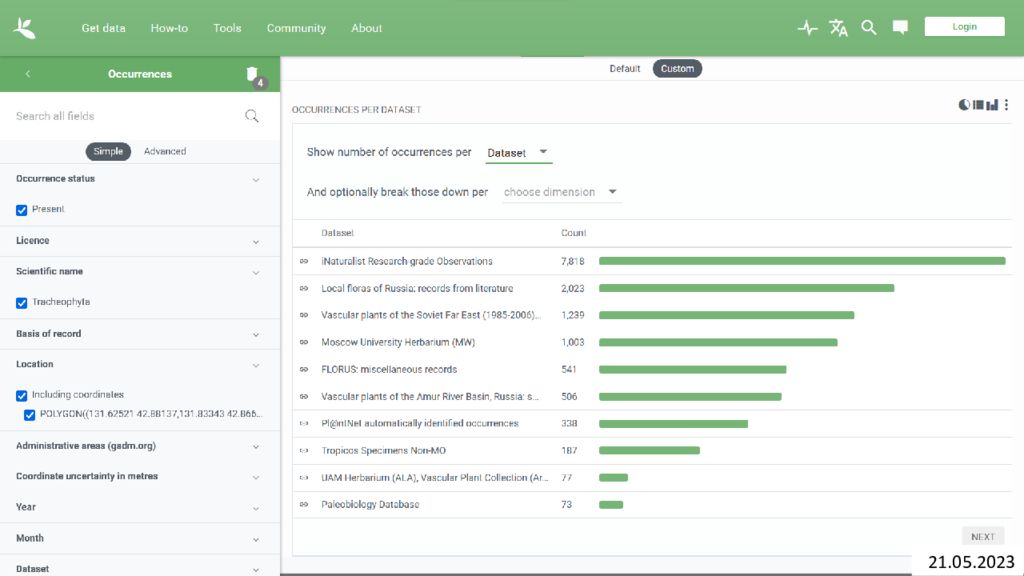Open the Community menu
Viewport: 1024px width, 576px height.
pos(296,28)
